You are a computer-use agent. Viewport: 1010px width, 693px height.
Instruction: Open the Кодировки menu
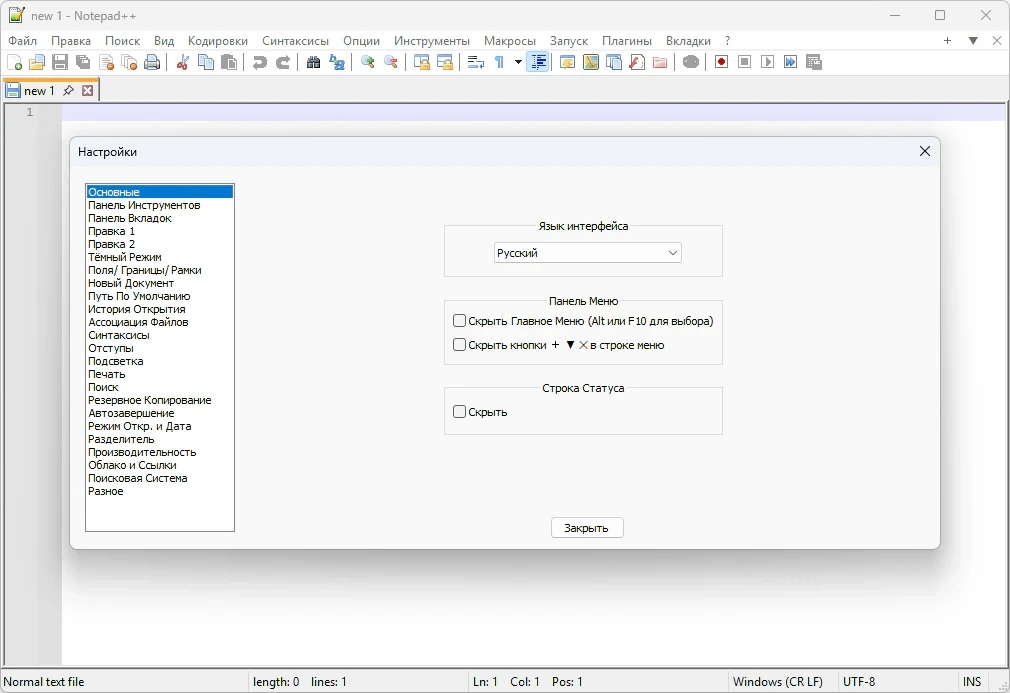tap(218, 41)
